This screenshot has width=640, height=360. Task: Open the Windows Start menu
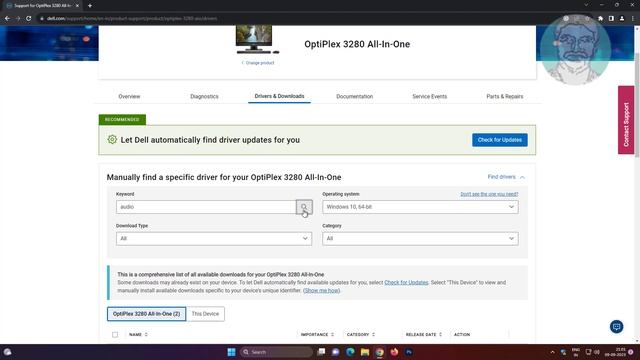point(231,352)
